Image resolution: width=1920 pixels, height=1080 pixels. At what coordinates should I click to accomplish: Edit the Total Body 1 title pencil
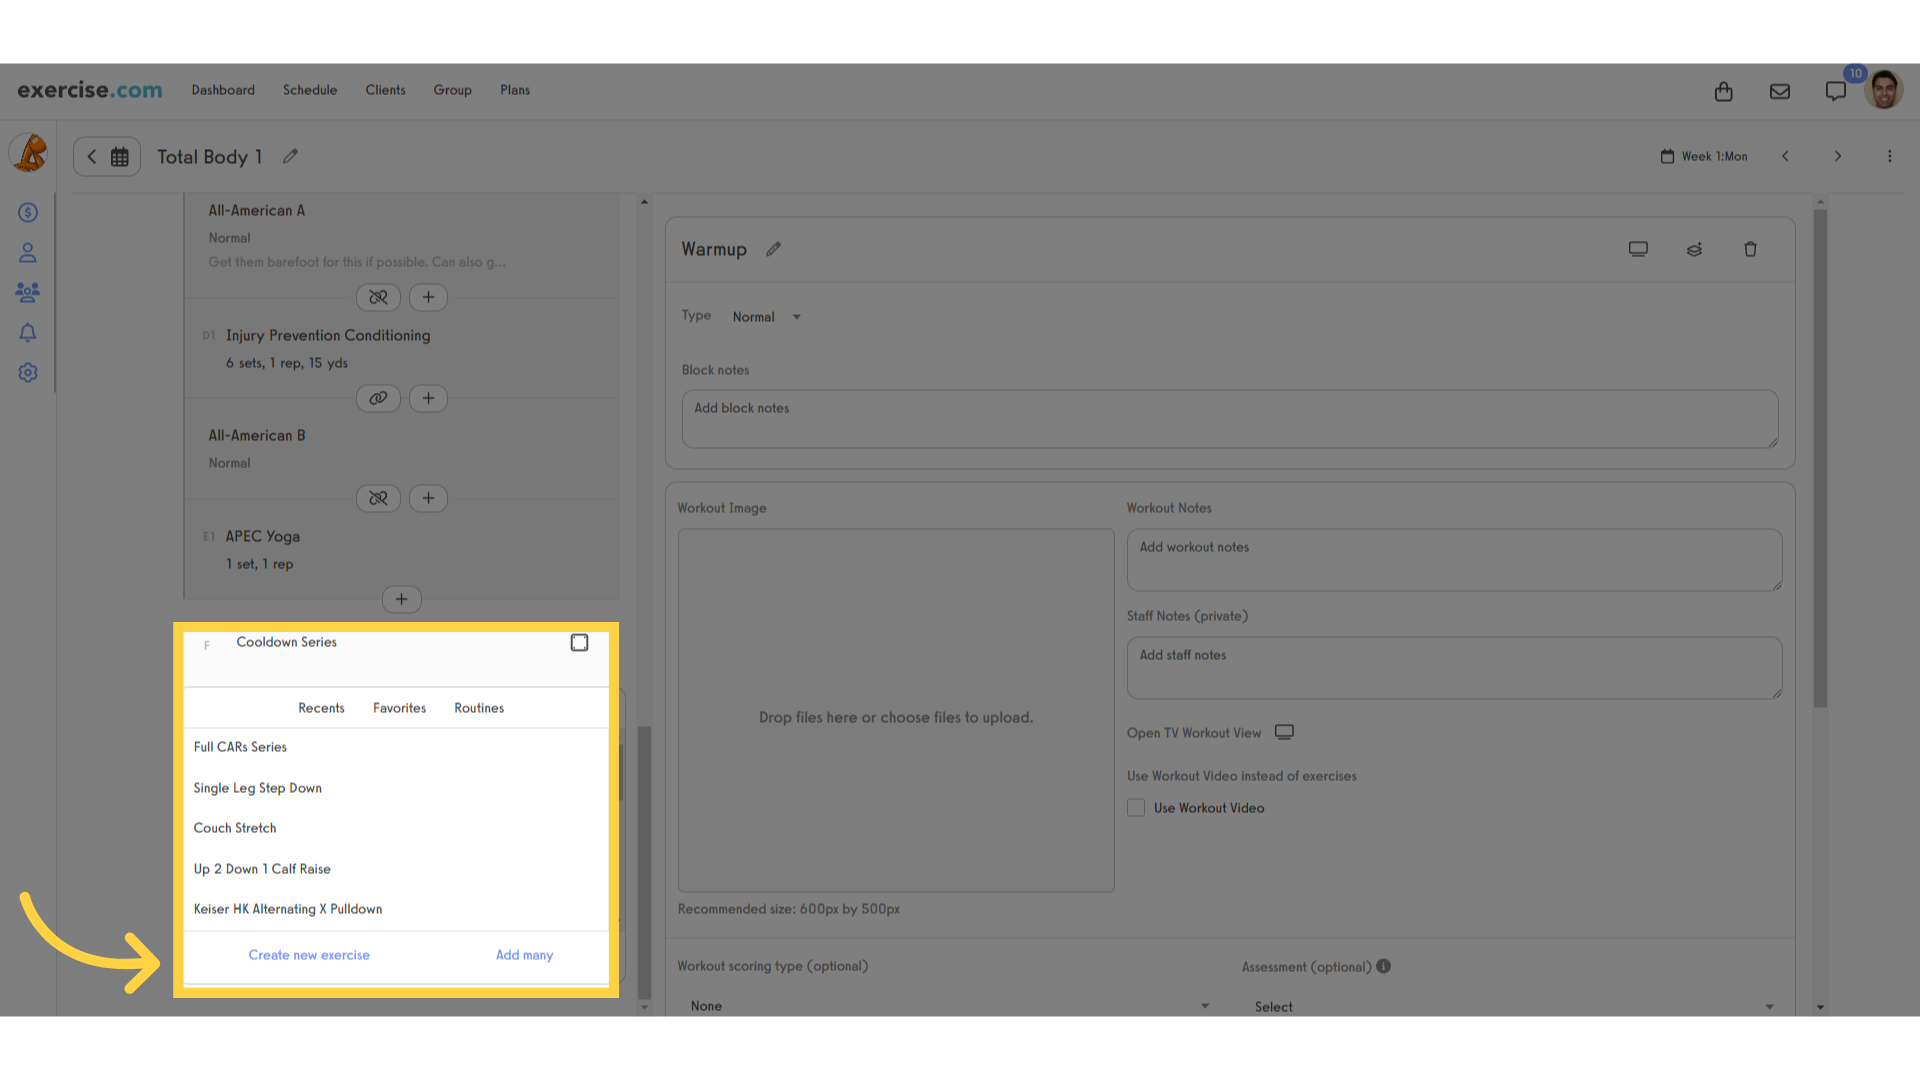click(290, 156)
